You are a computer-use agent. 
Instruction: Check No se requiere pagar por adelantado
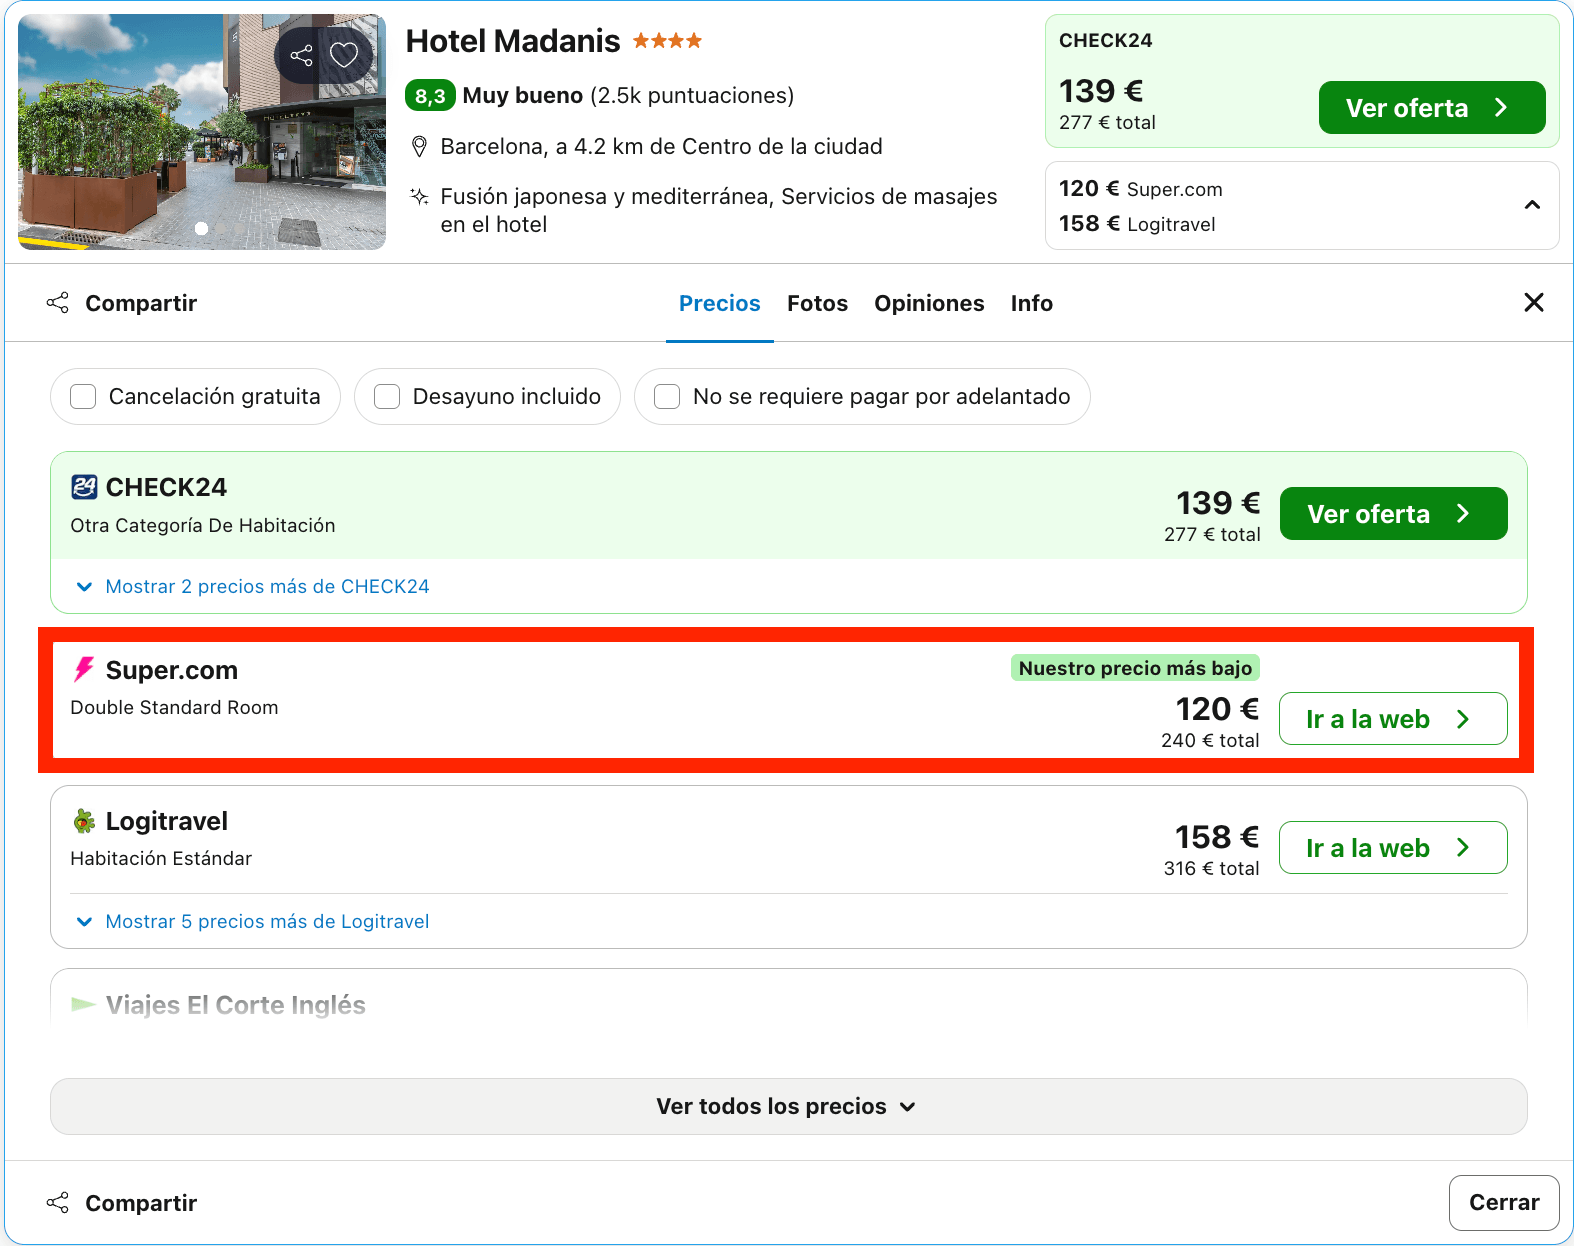(x=667, y=397)
